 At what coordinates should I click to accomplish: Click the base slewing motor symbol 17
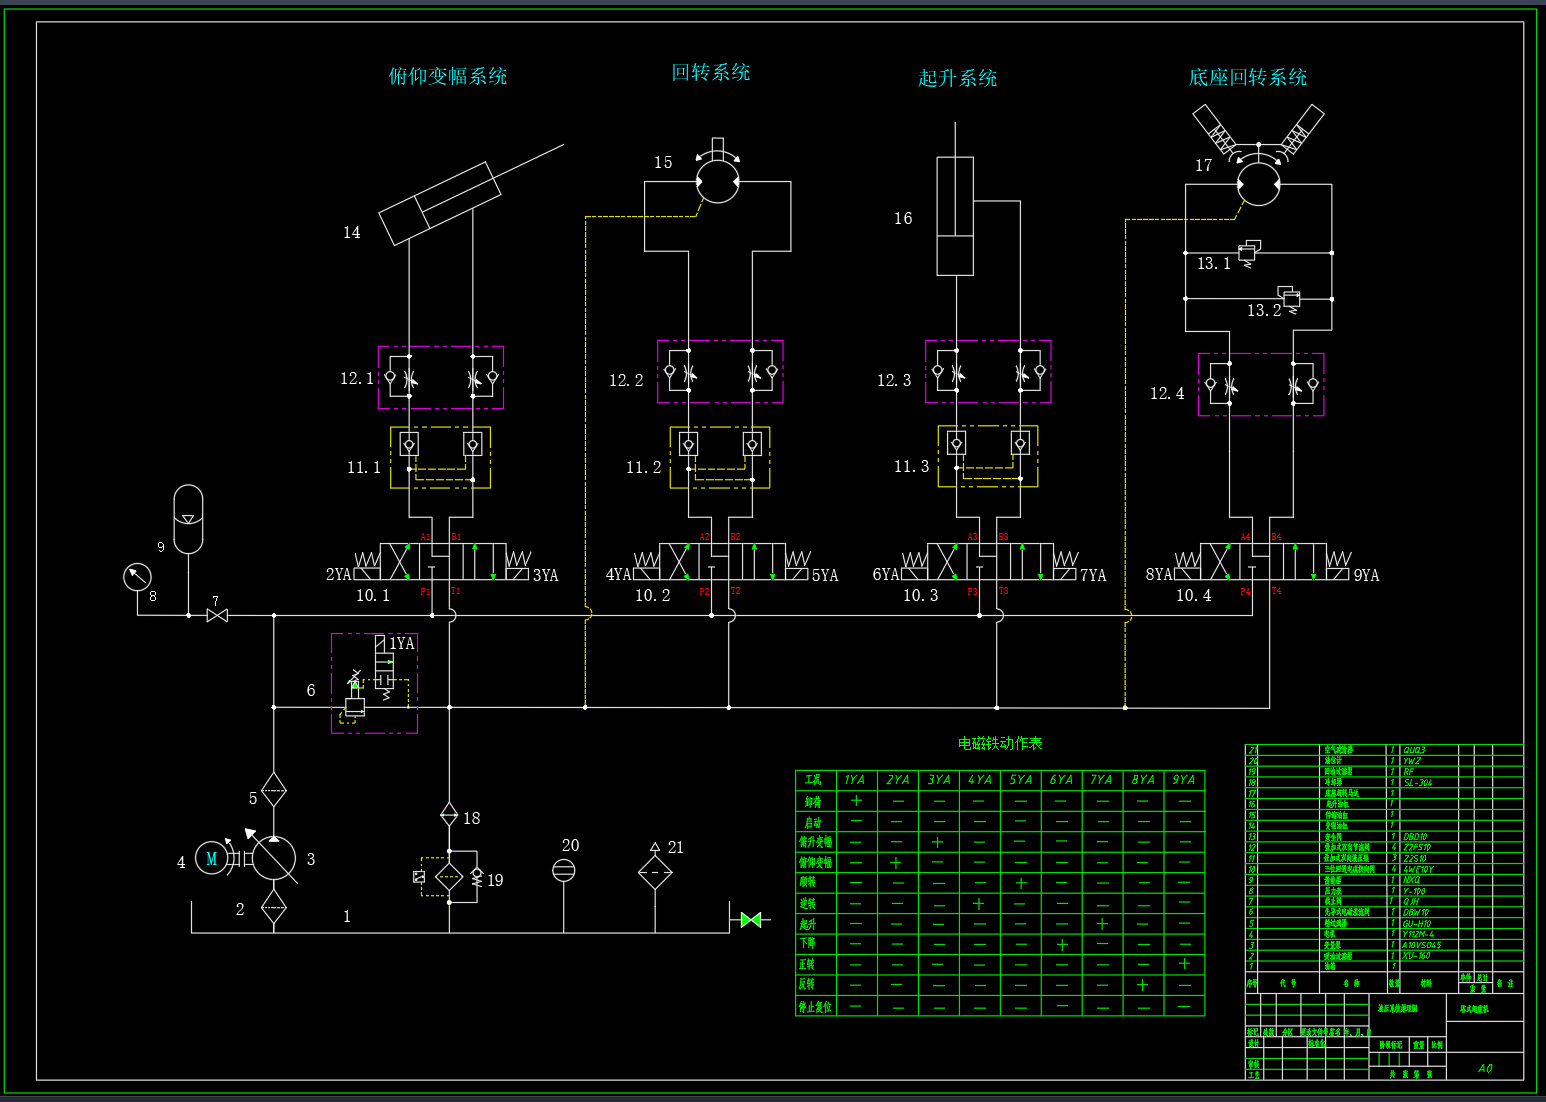(1258, 184)
